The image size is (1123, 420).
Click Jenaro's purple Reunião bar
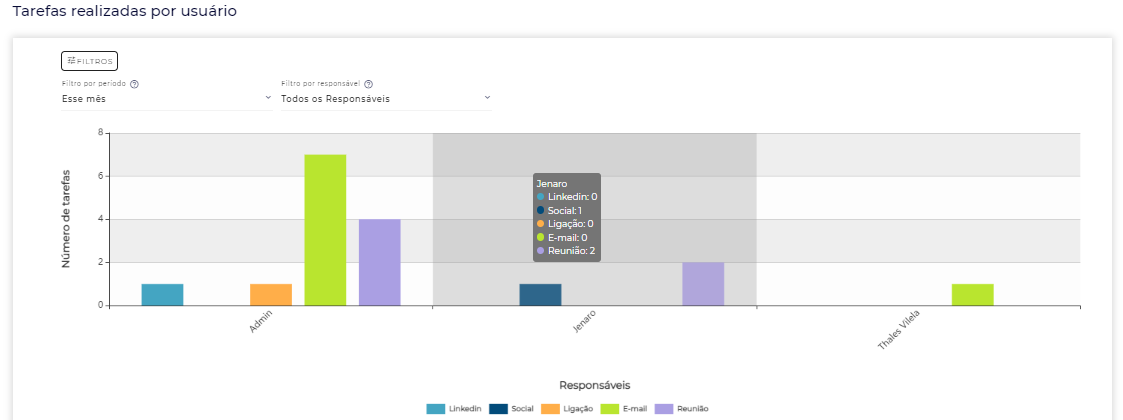[703, 284]
